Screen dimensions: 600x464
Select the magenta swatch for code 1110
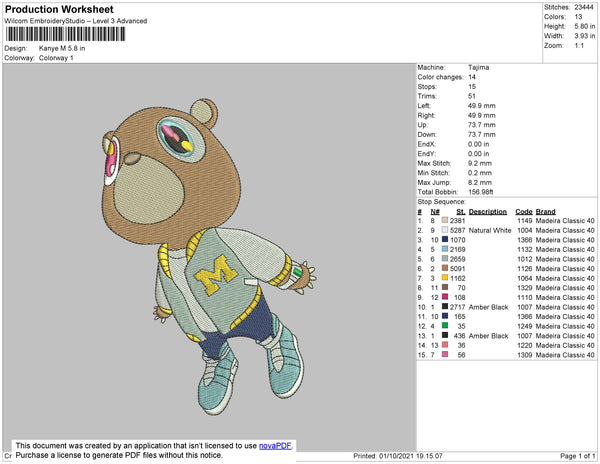pyautogui.click(x=445, y=297)
